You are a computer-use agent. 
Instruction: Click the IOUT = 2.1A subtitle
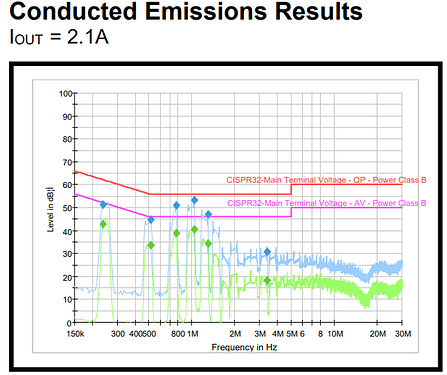click(59, 37)
